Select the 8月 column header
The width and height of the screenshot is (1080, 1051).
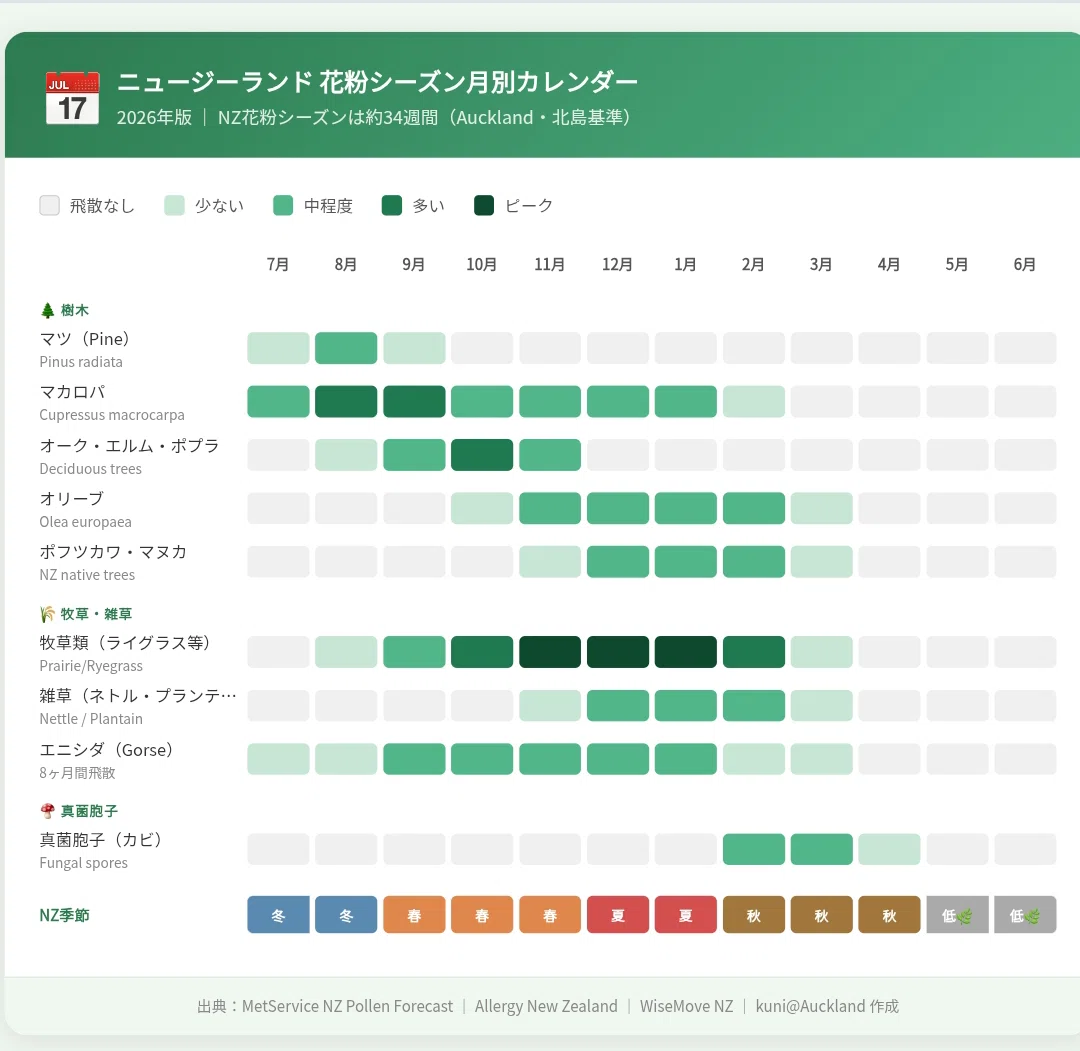coord(346,264)
